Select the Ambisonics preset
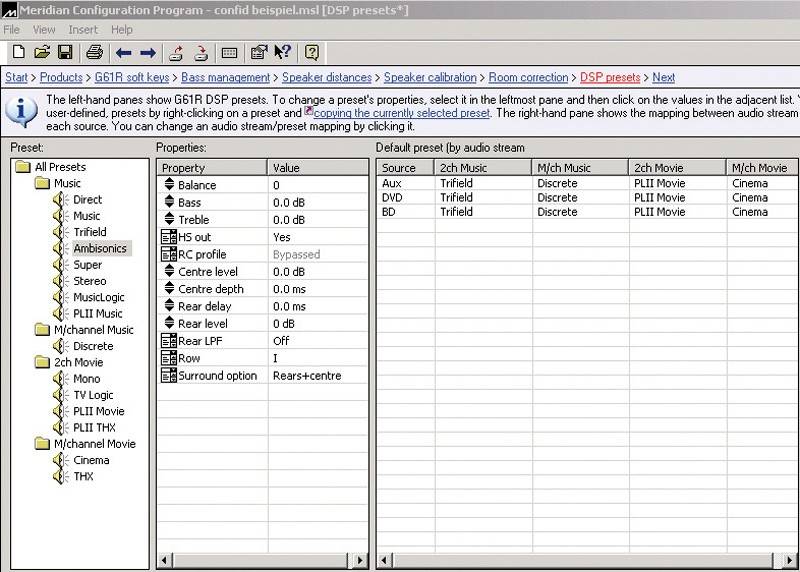This screenshot has height=572, width=800. tap(100, 248)
